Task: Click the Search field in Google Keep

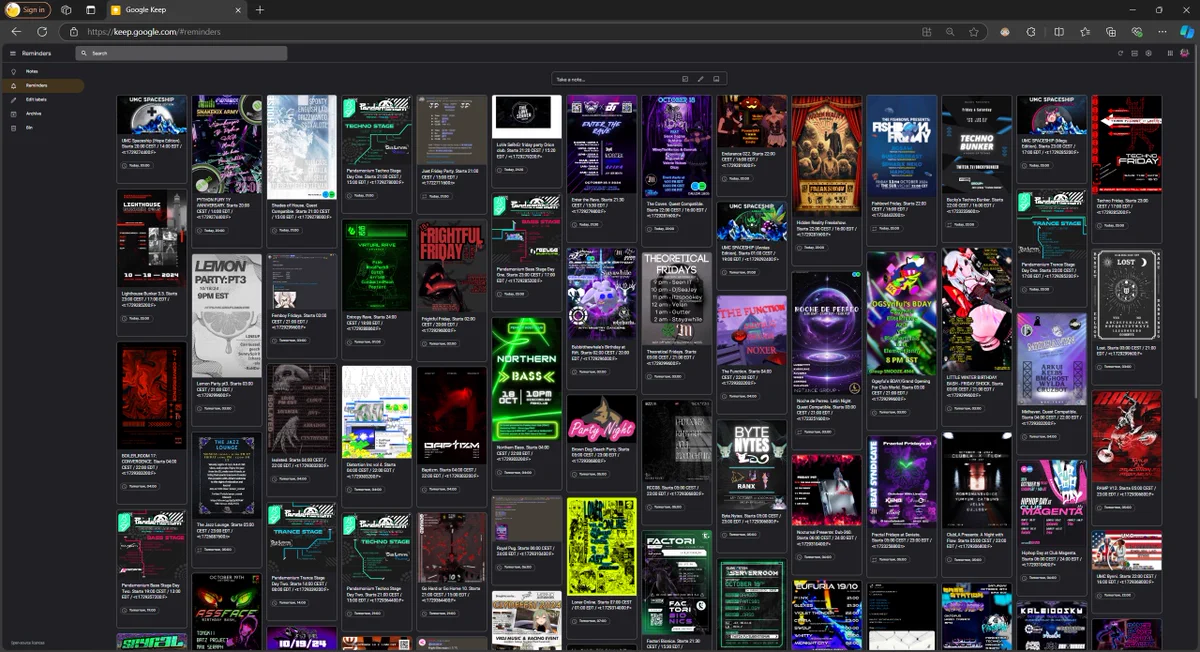Action: point(182,53)
